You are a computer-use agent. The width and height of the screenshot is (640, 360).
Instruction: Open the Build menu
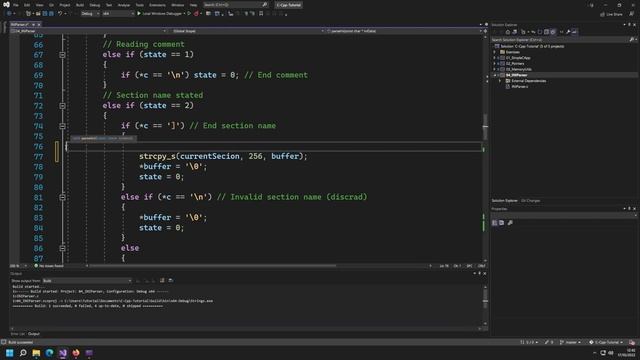(80, 5)
